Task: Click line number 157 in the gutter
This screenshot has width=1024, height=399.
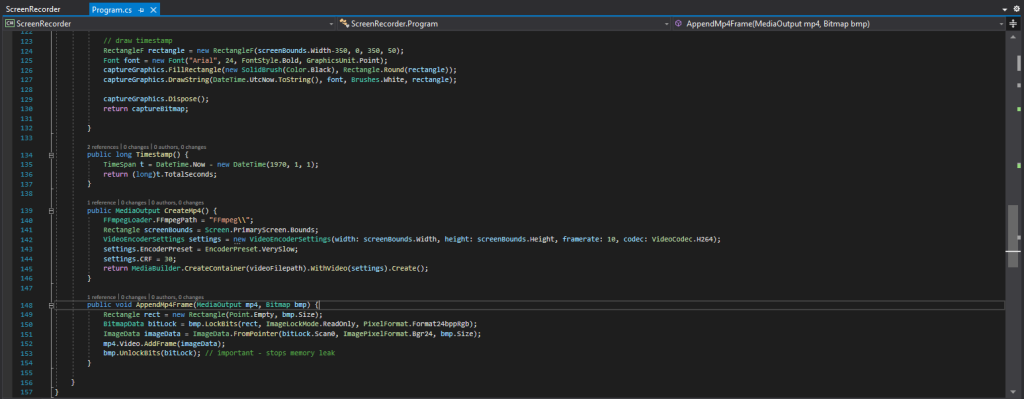Action: click(x=26, y=392)
